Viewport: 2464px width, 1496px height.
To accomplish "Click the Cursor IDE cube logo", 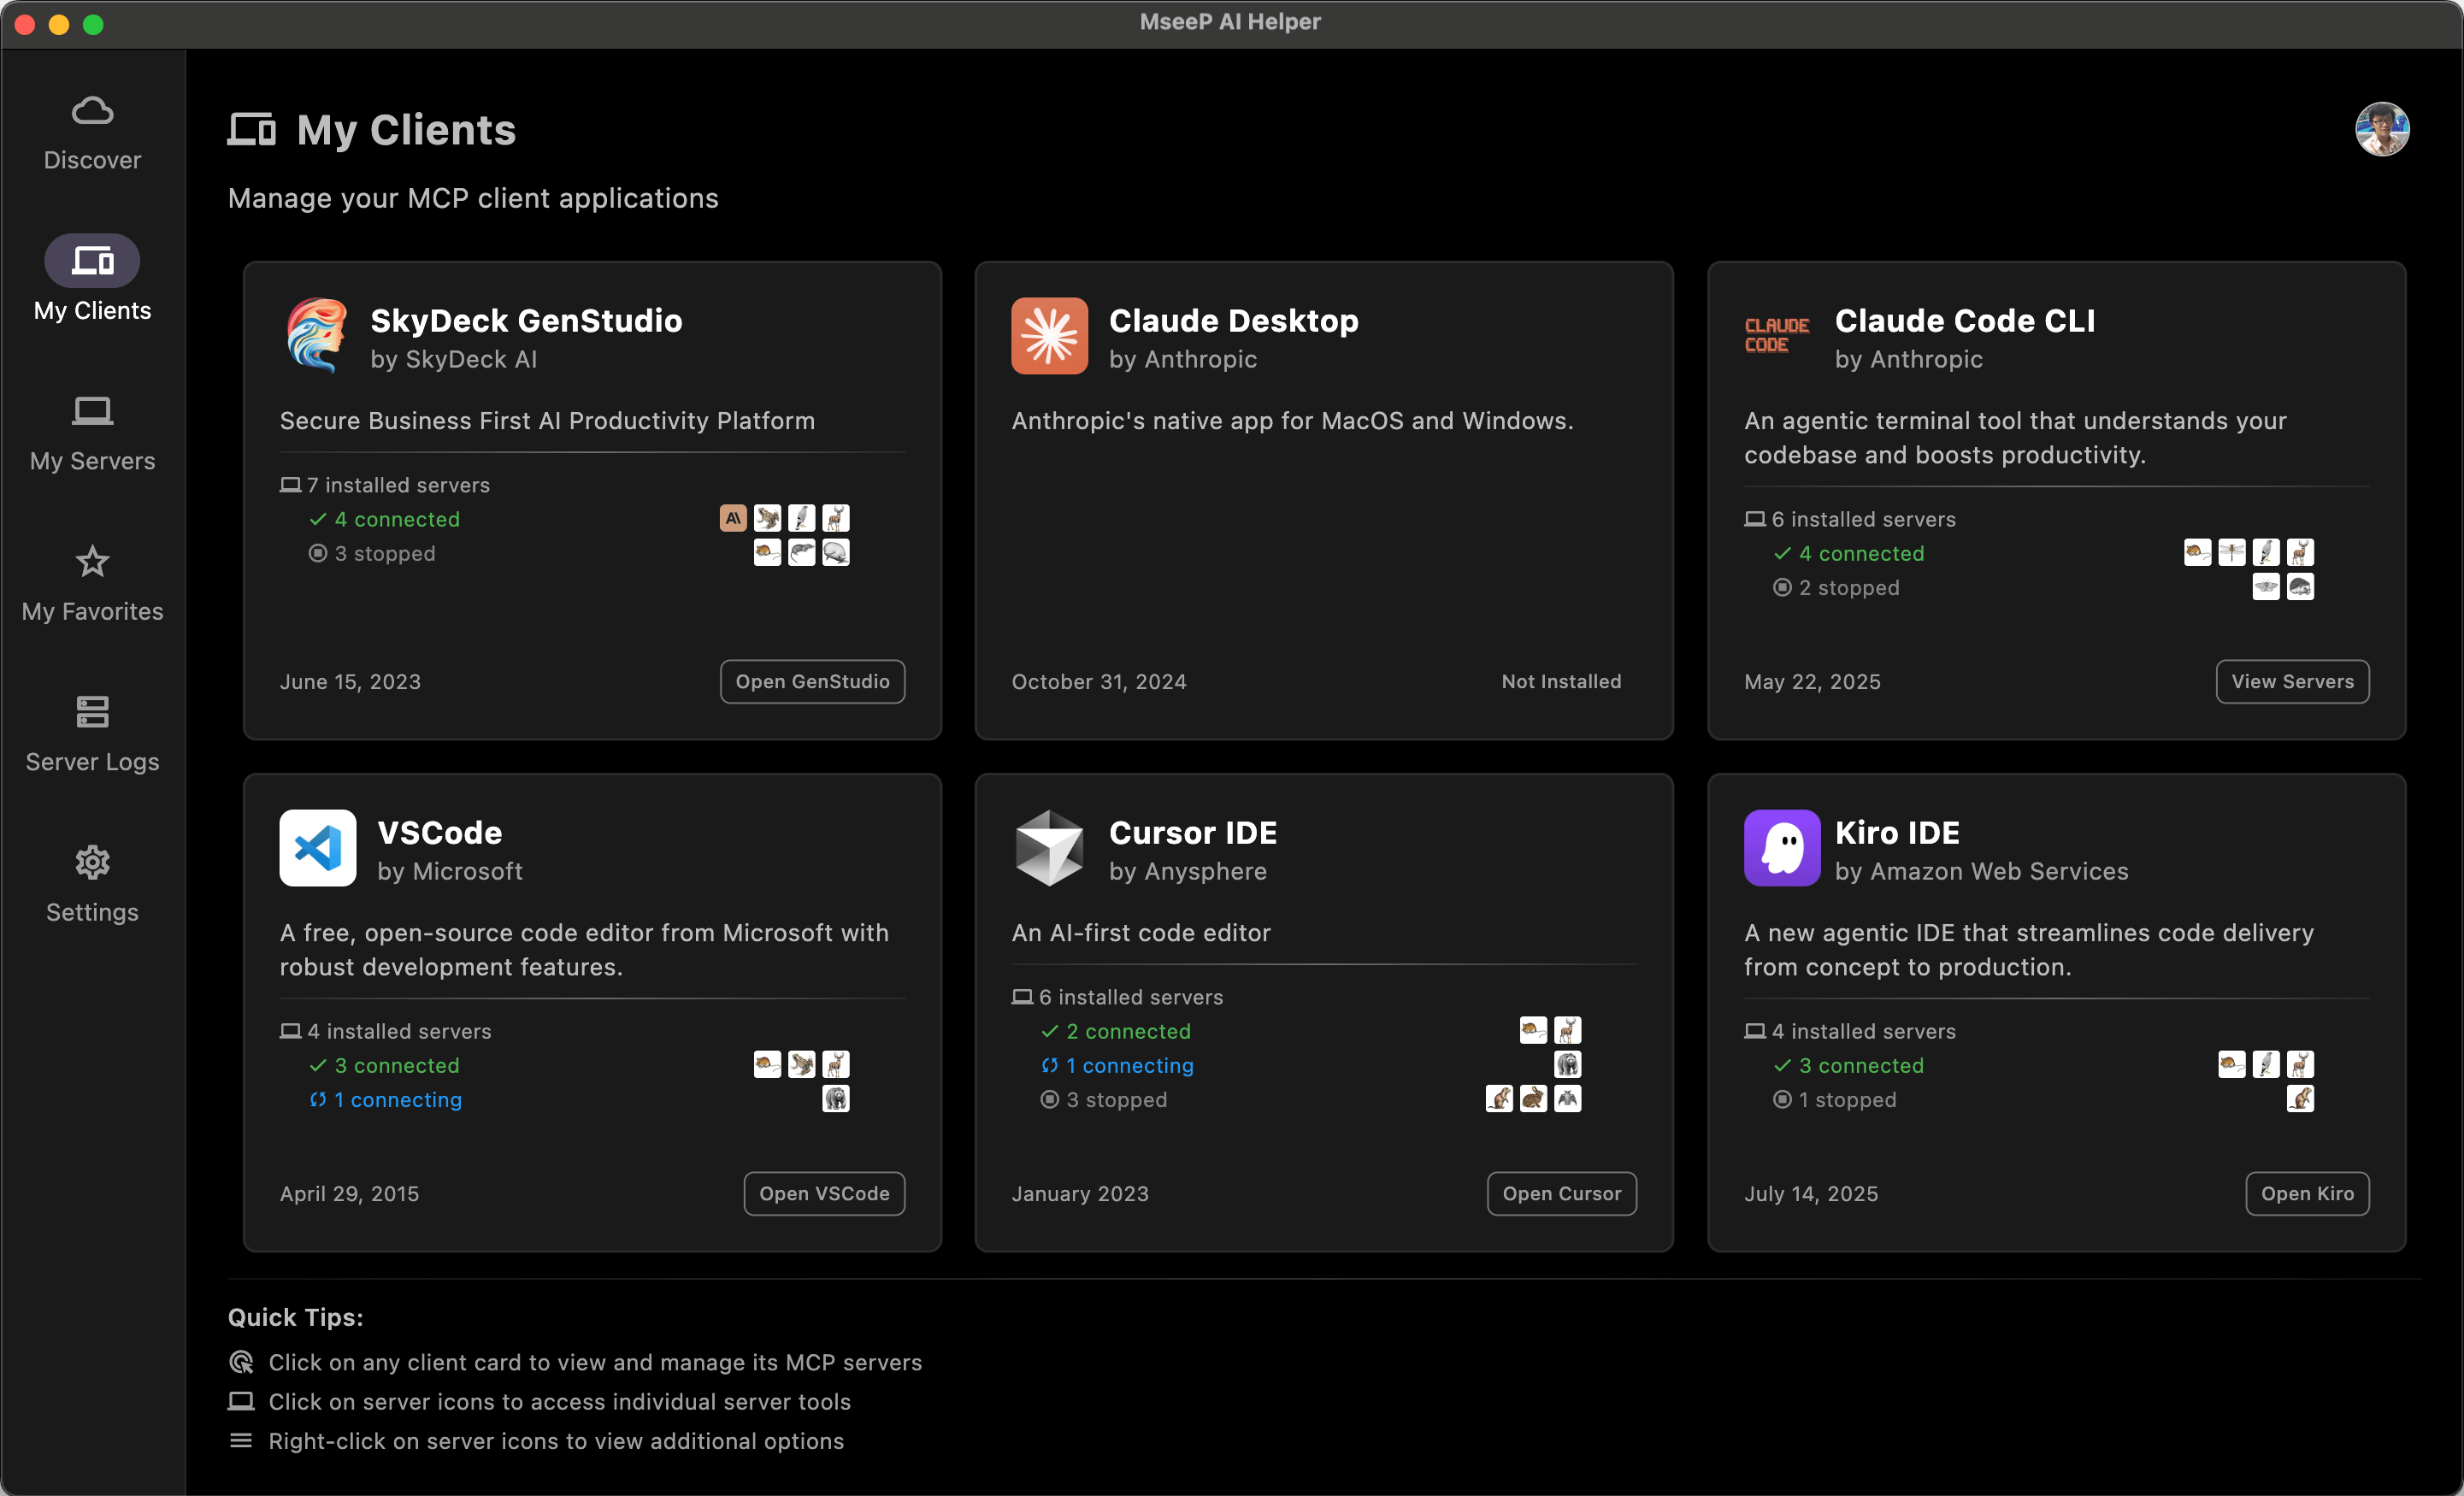I will [1049, 848].
